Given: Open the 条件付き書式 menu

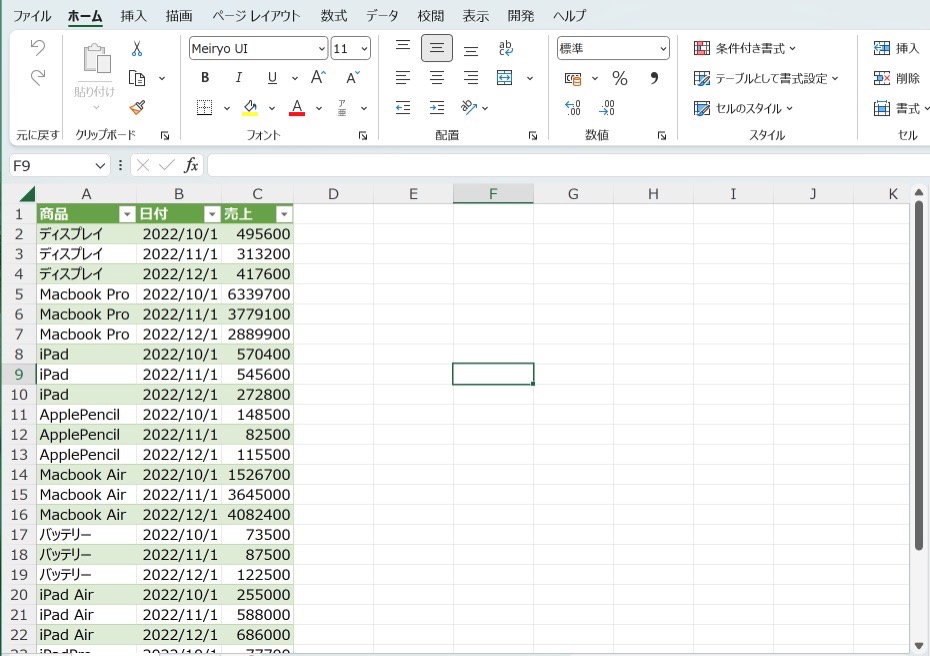Looking at the screenshot, I should coord(745,48).
